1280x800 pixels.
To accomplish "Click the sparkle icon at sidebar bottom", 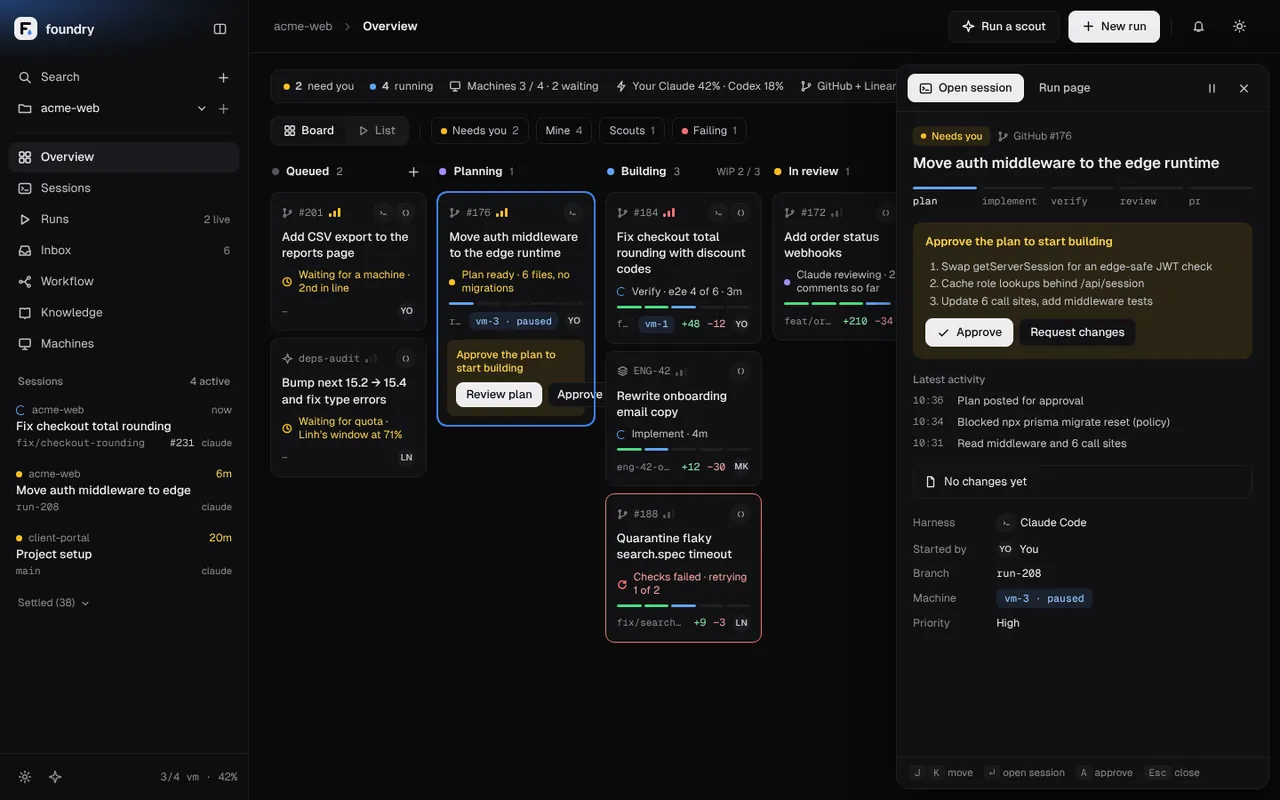I will (x=55, y=777).
